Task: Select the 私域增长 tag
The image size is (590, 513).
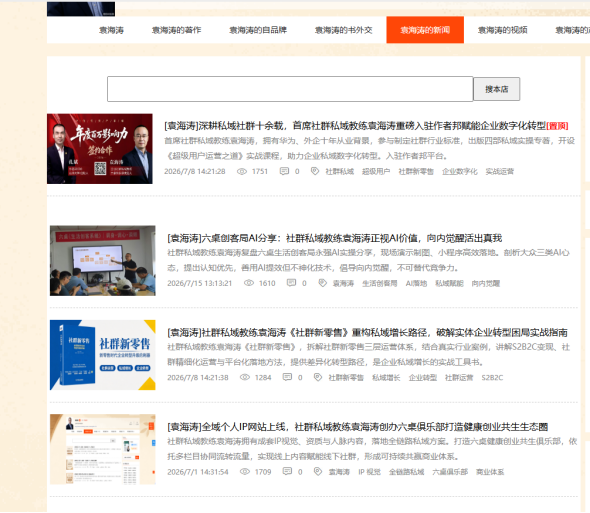Action: (x=386, y=378)
